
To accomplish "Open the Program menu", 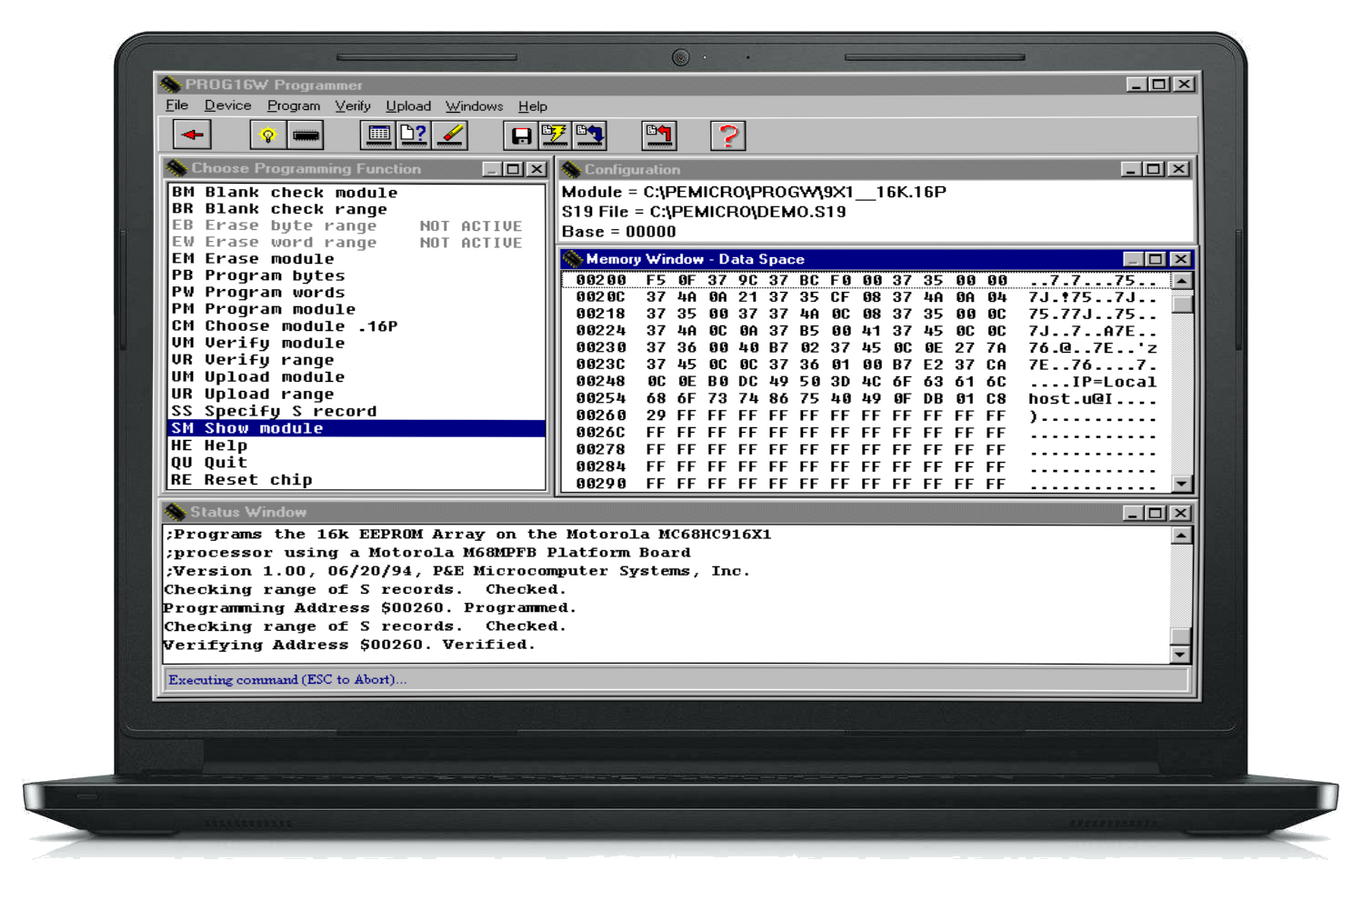I will coord(293,105).
